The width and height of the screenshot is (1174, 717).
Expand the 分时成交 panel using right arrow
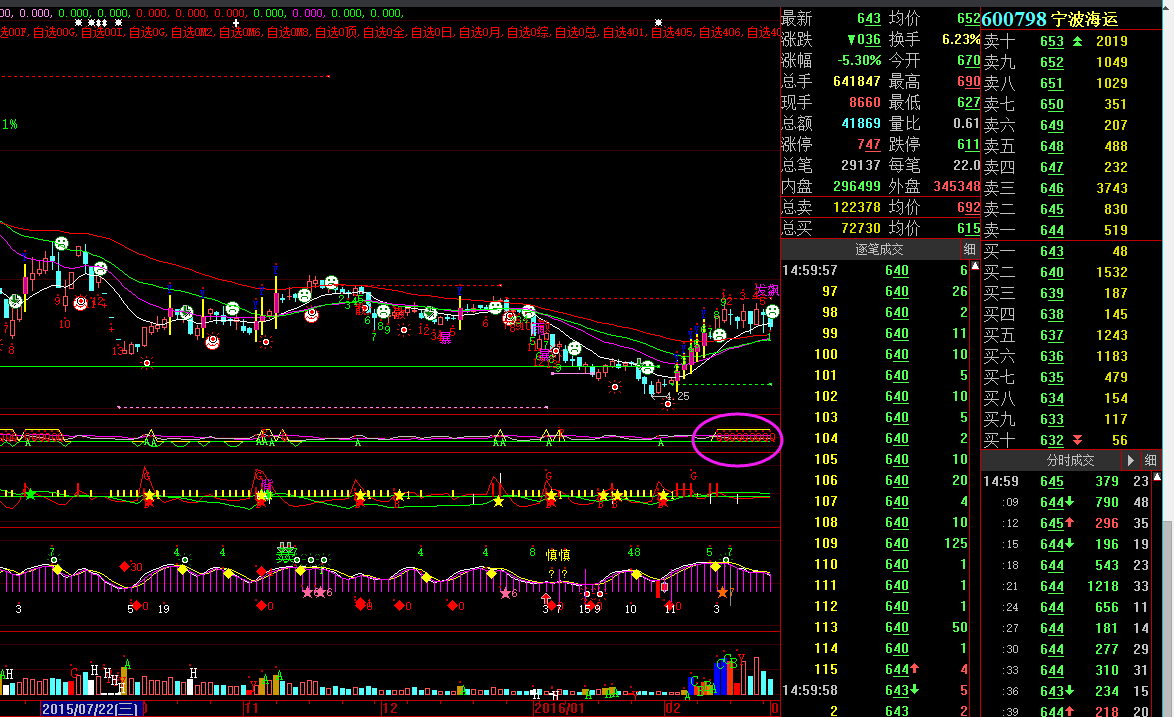coord(1130,460)
